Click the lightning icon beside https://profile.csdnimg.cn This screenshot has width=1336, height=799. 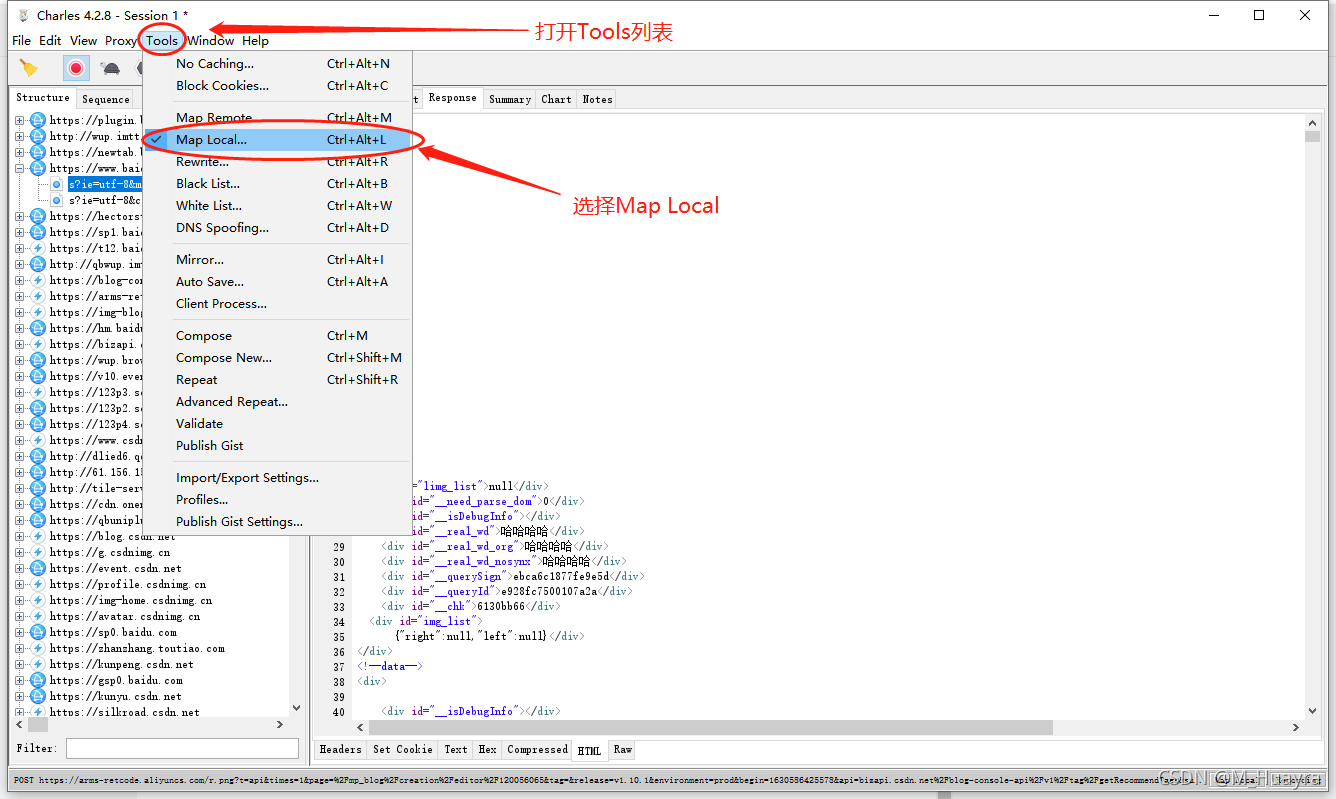[38, 584]
